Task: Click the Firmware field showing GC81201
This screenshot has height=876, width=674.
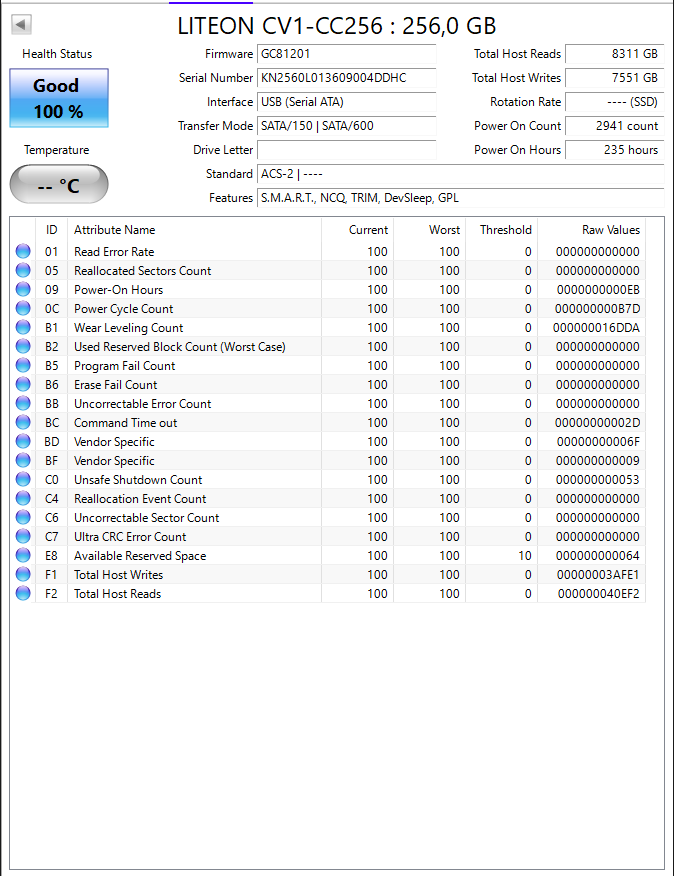Action: [x=347, y=54]
